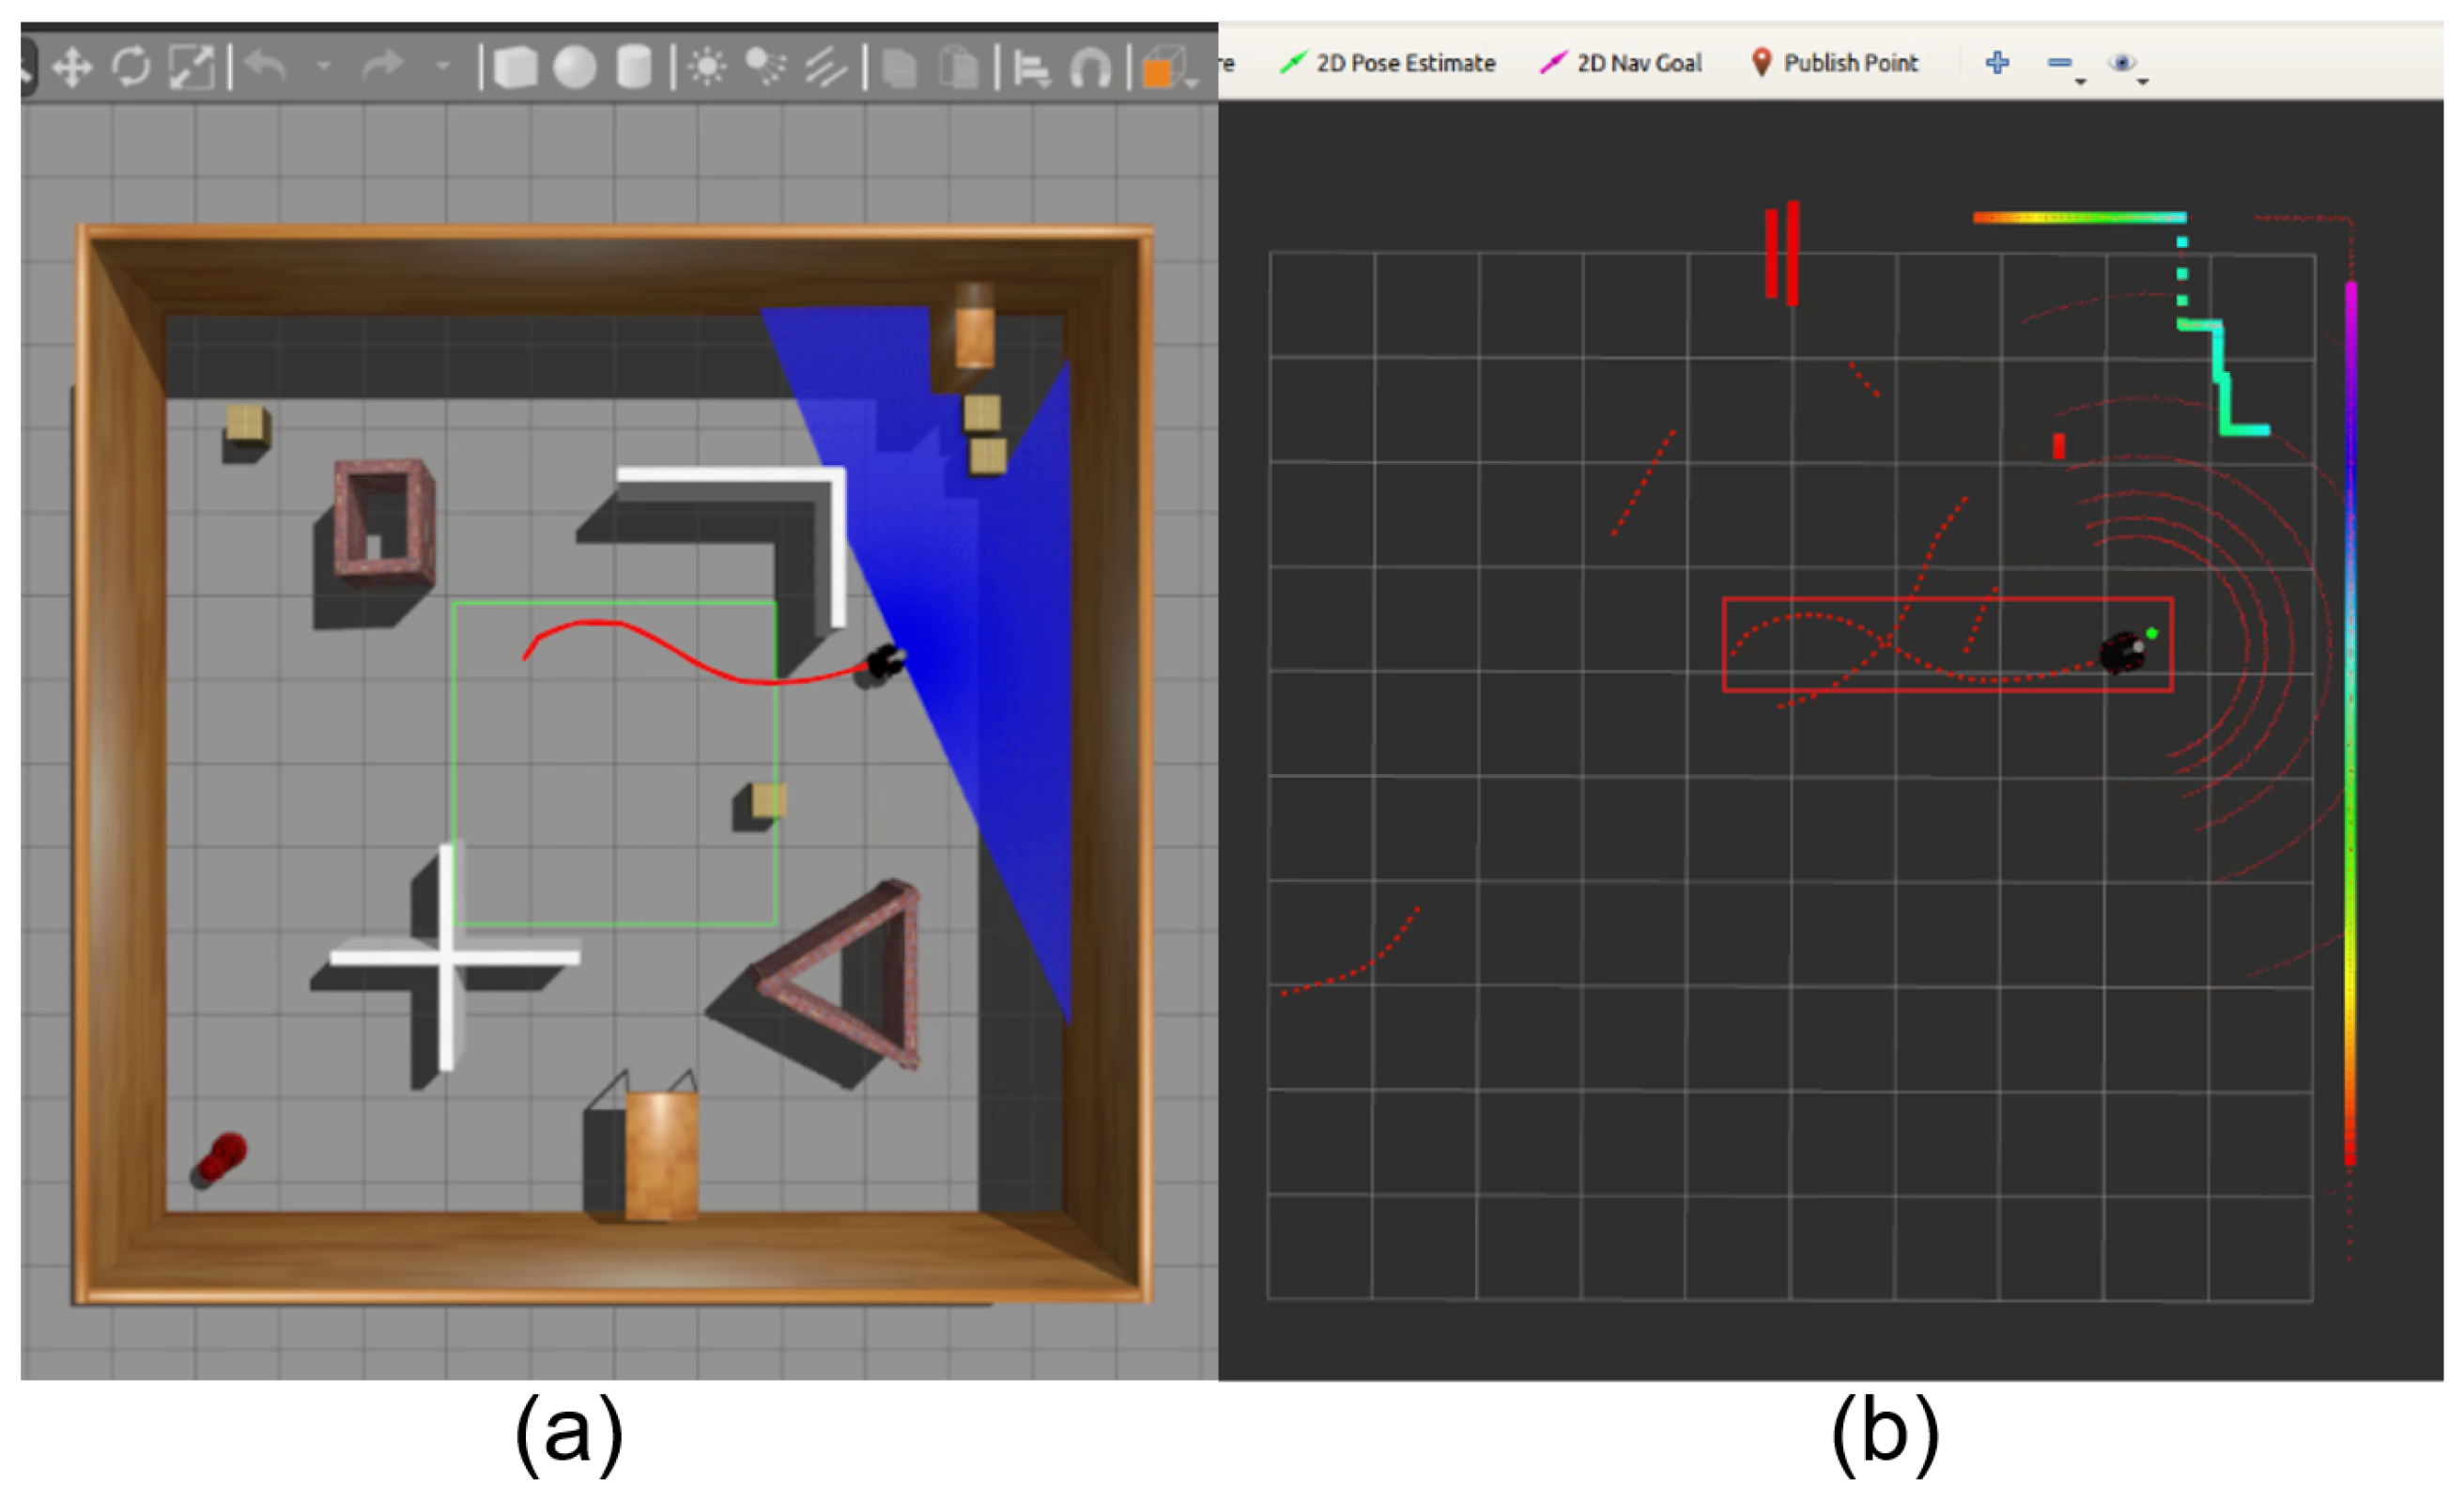Viewport: 2464px width, 1502px height.
Task: Choose the Publish Point tool
Action: coord(1835,63)
